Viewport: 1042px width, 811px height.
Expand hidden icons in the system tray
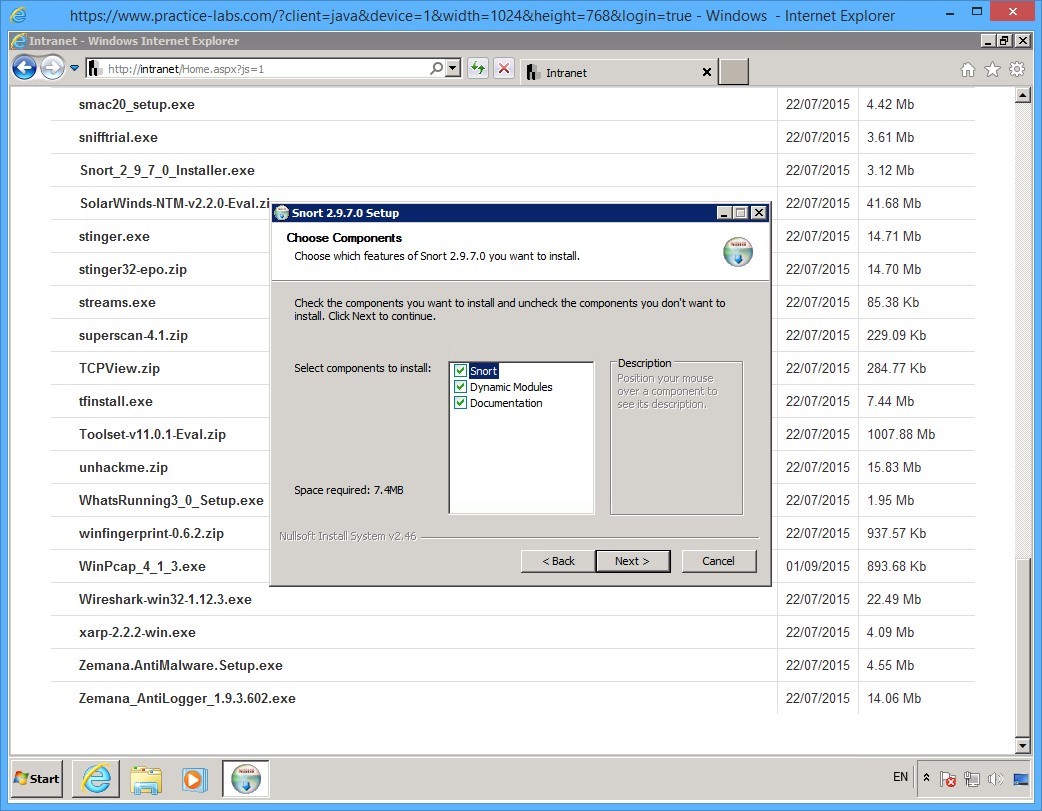coord(926,778)
